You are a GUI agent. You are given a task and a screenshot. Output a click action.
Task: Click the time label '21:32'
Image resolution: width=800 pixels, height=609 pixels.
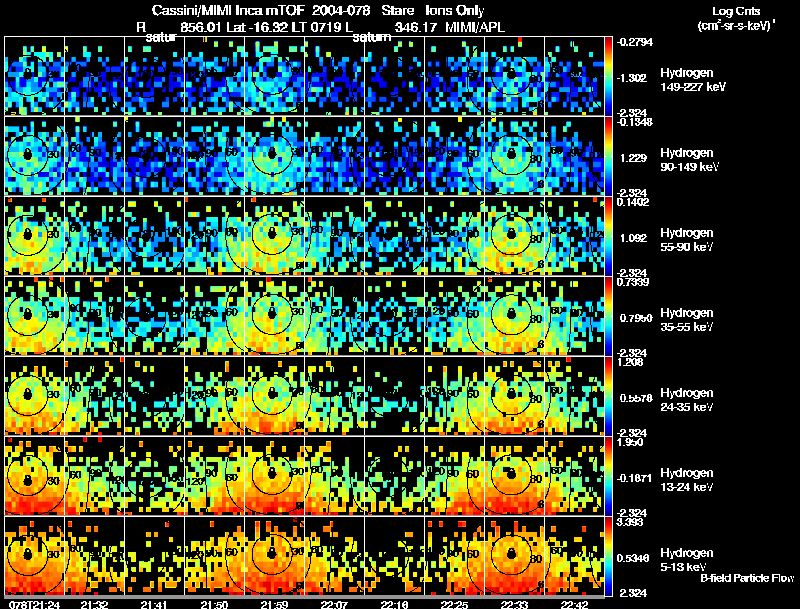point(94,604)
